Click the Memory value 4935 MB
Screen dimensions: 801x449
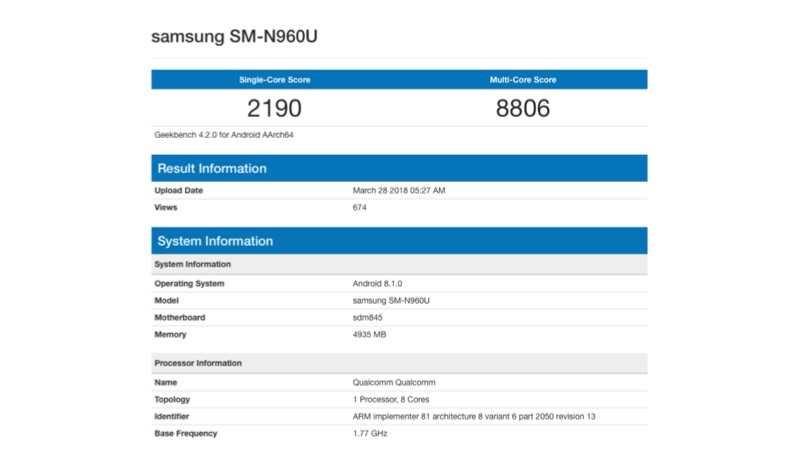click(x=370, y=335)
